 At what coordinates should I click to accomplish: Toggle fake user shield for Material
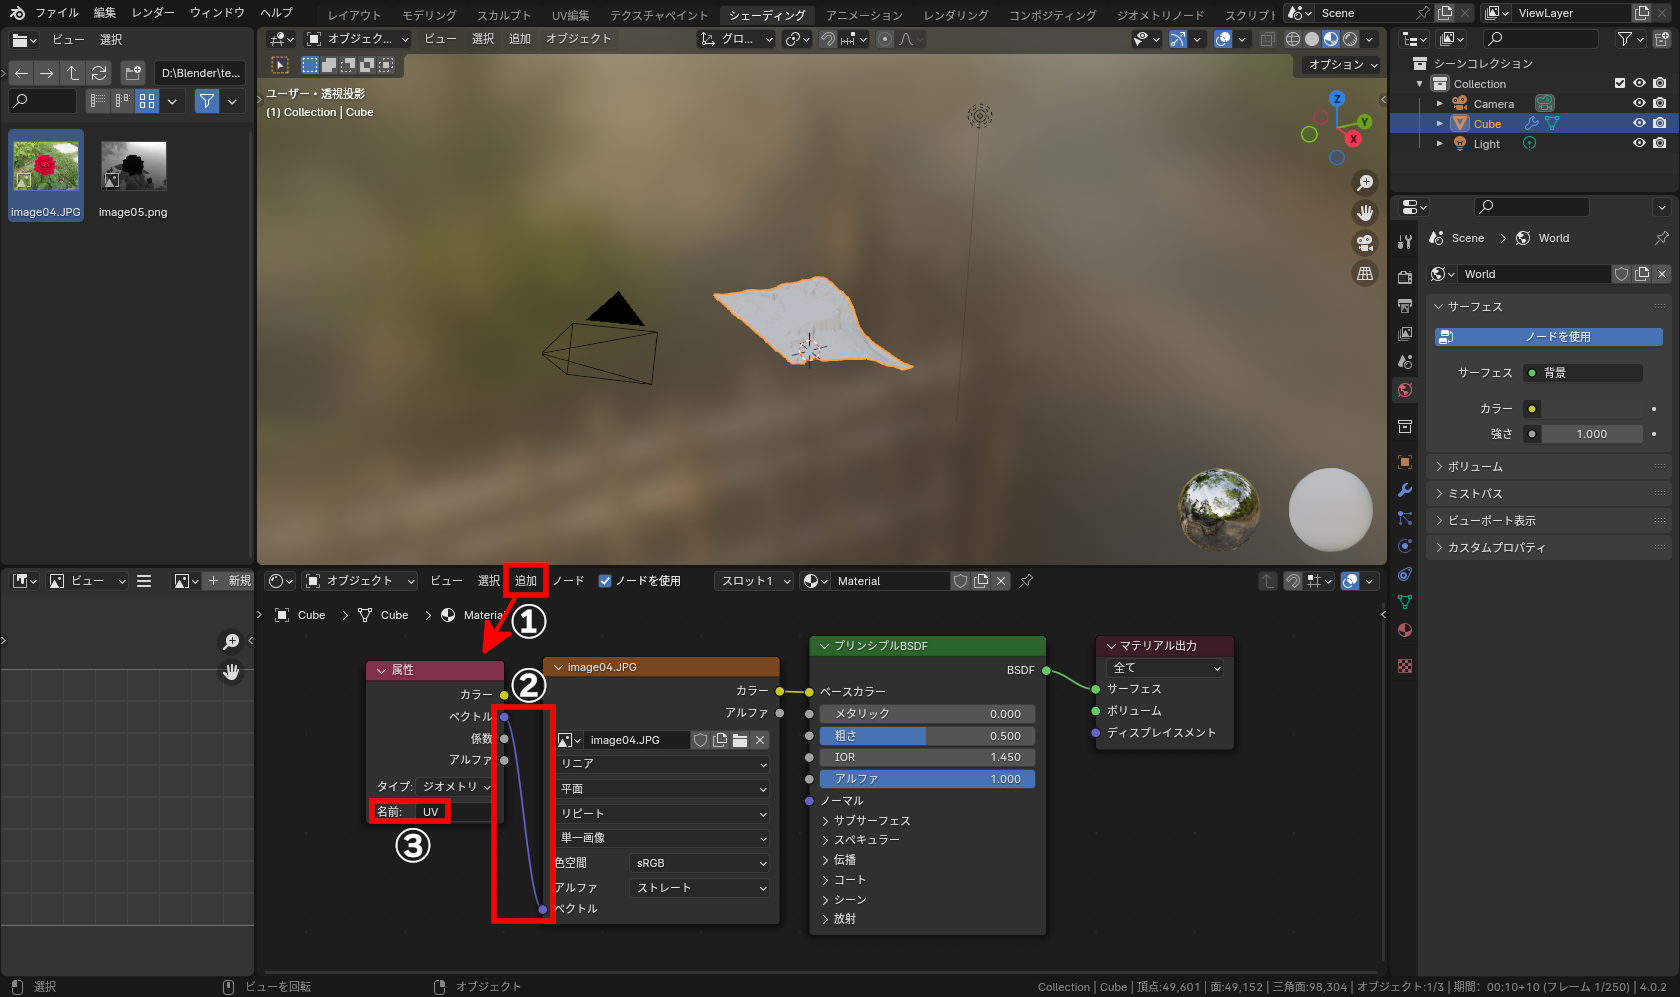[960, 581]
